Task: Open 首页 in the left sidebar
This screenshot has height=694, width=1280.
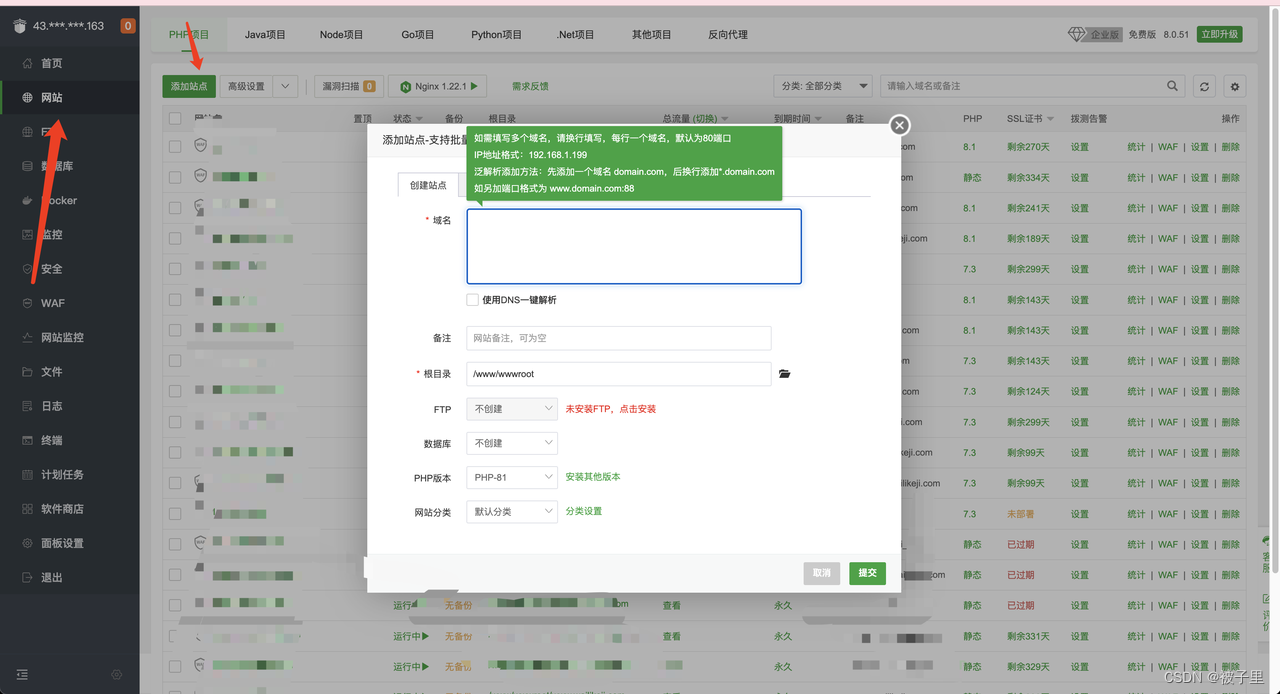Action: tap(51, 63)
